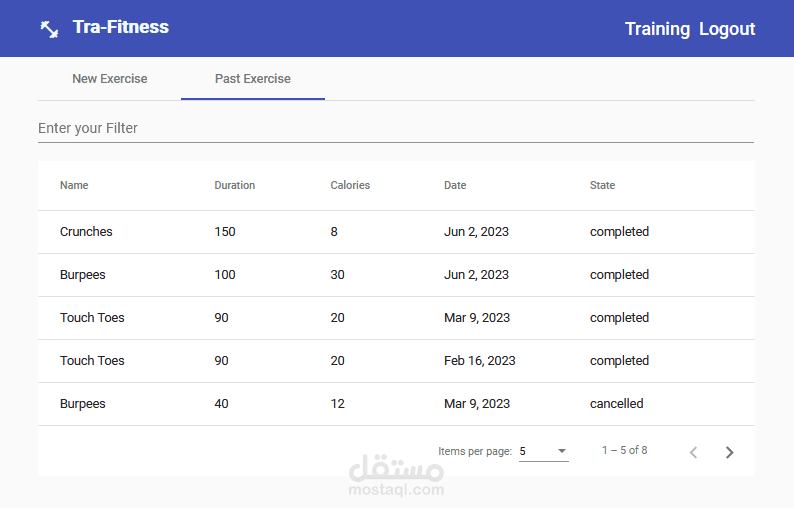Click the calories value 8
This screenshot has height=508, width=794.
(x=334, y=232)
